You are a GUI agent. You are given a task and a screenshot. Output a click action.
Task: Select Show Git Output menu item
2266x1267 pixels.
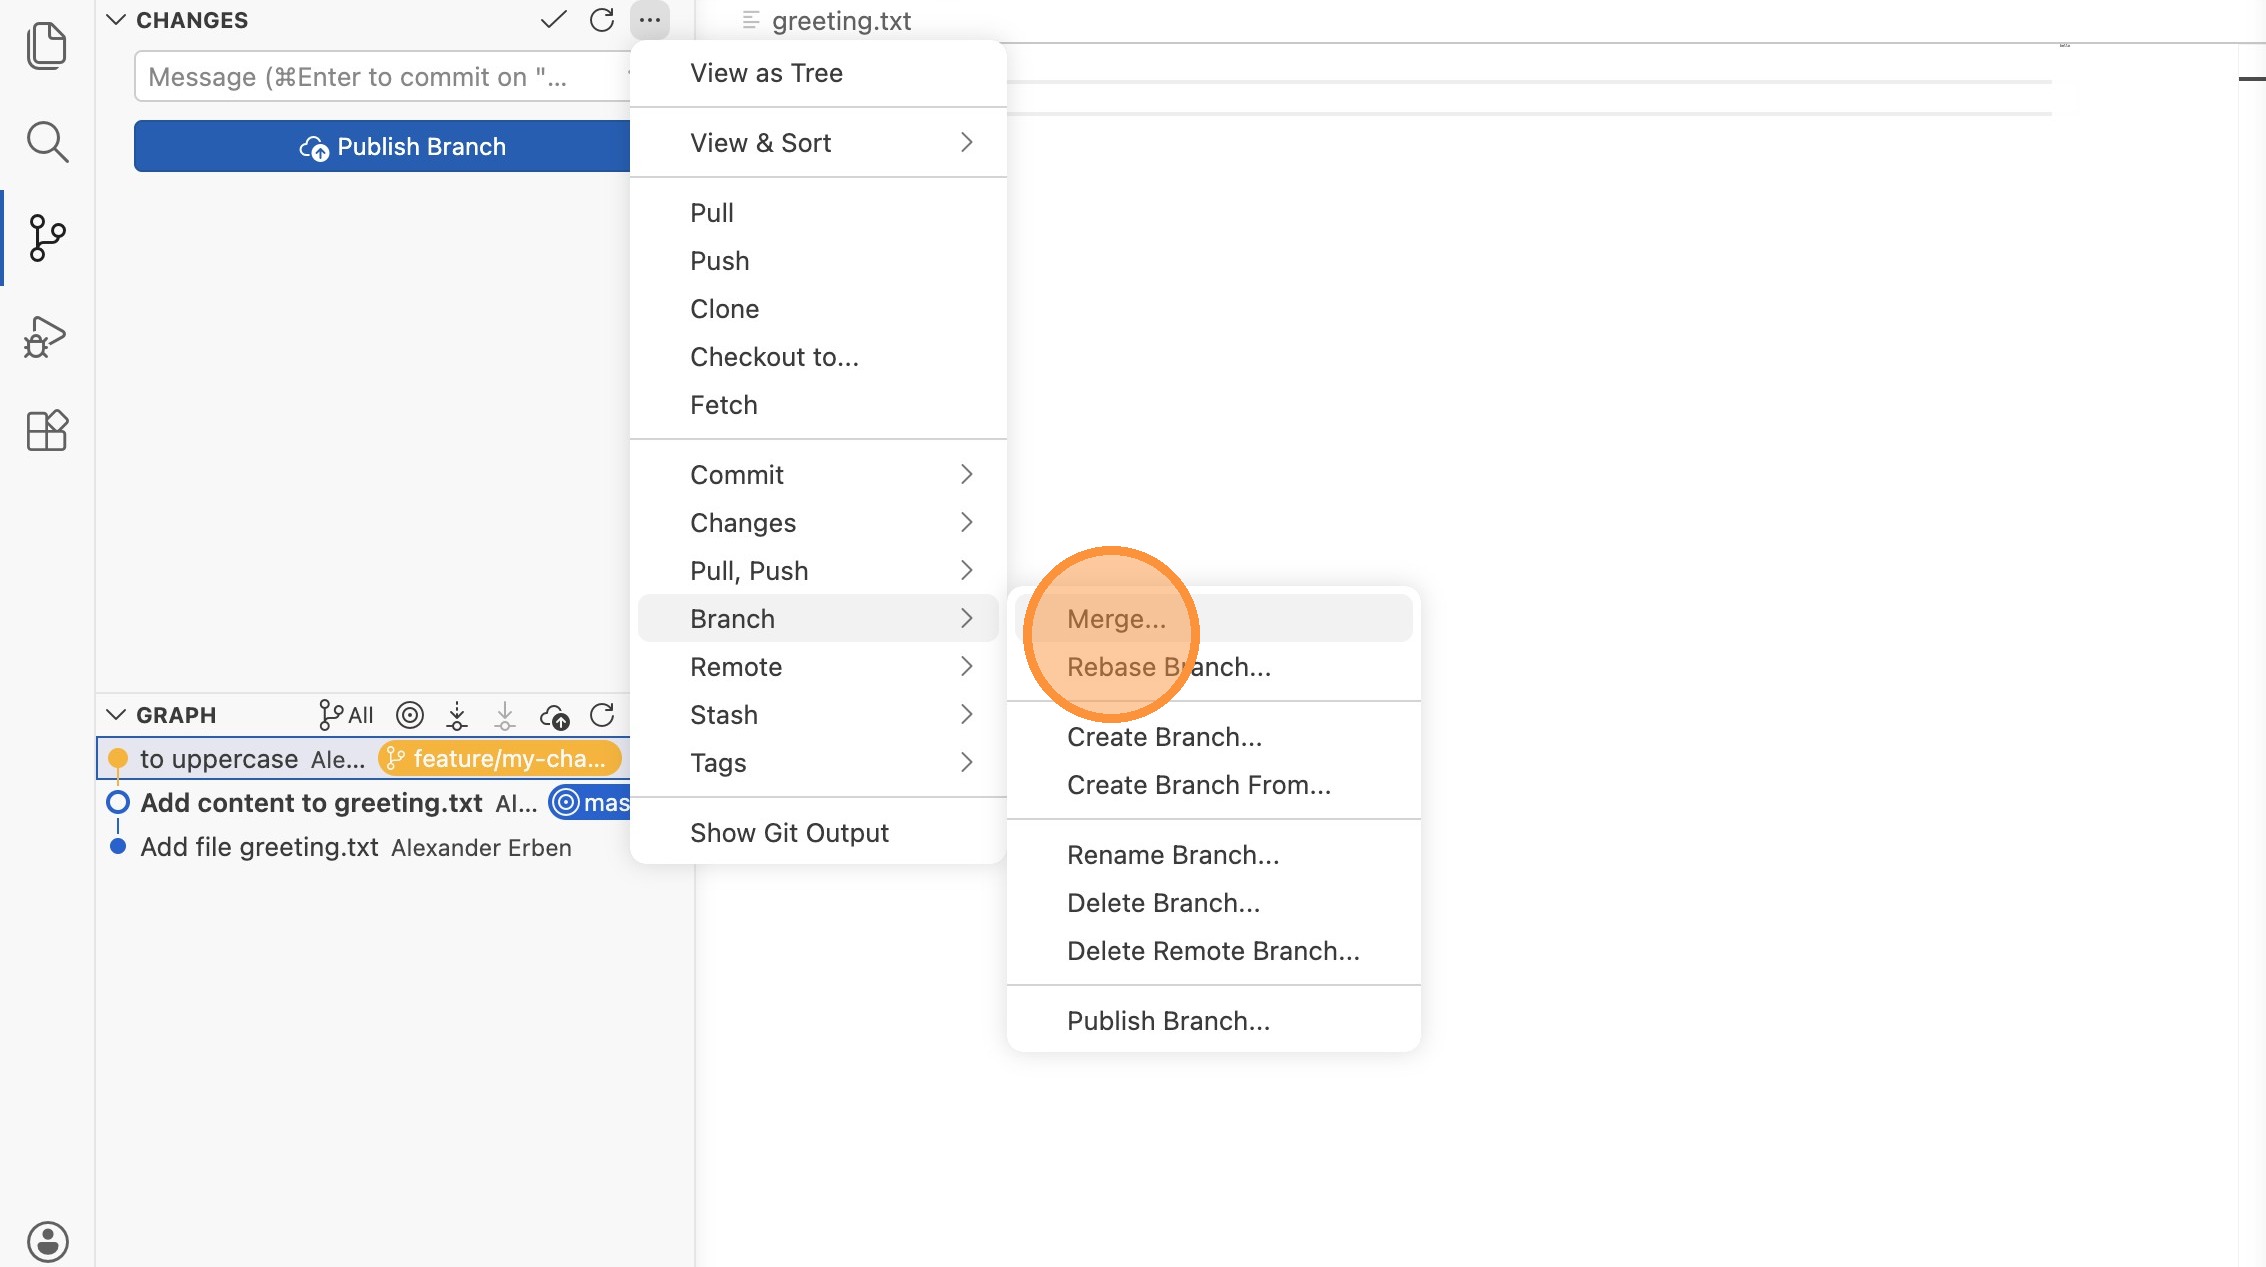[x=789, y=833]
